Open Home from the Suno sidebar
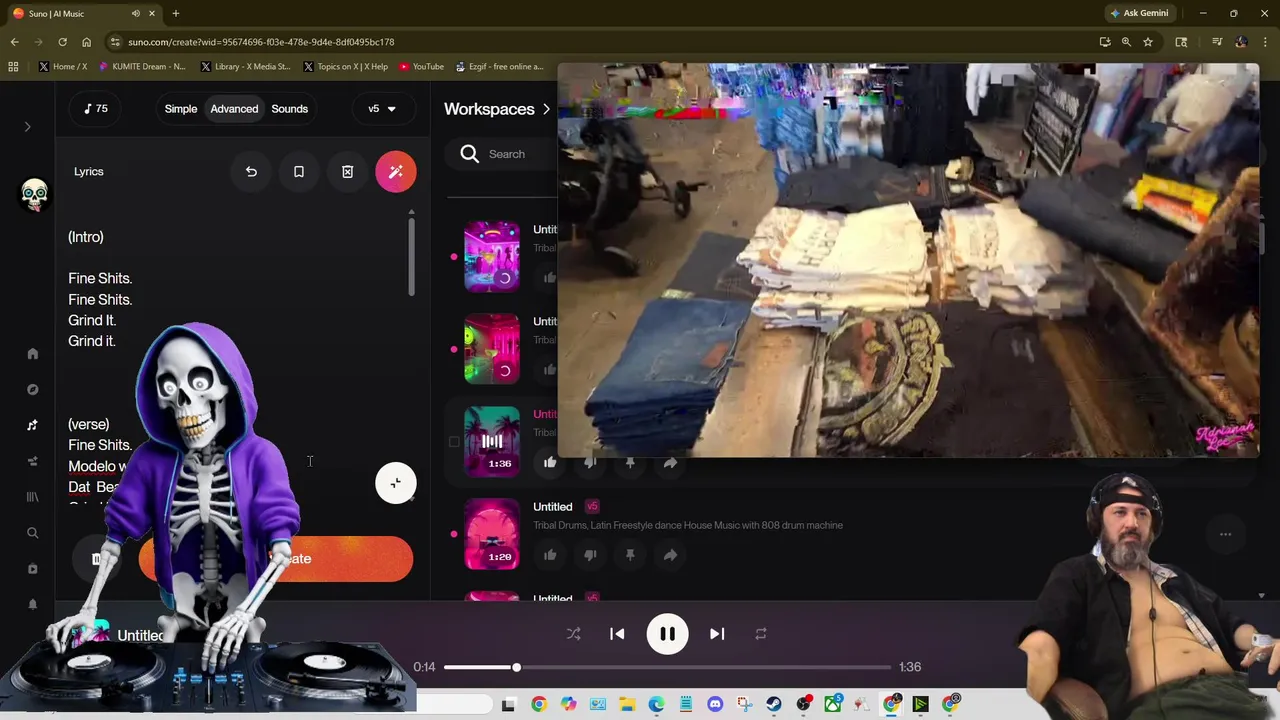The height and width of the screenshot is (720, 1280). click(x=32, y=354)
